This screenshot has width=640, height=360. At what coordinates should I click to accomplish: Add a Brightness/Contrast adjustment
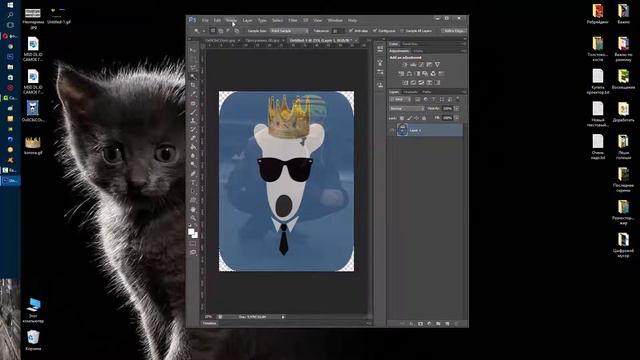(404, 64)
